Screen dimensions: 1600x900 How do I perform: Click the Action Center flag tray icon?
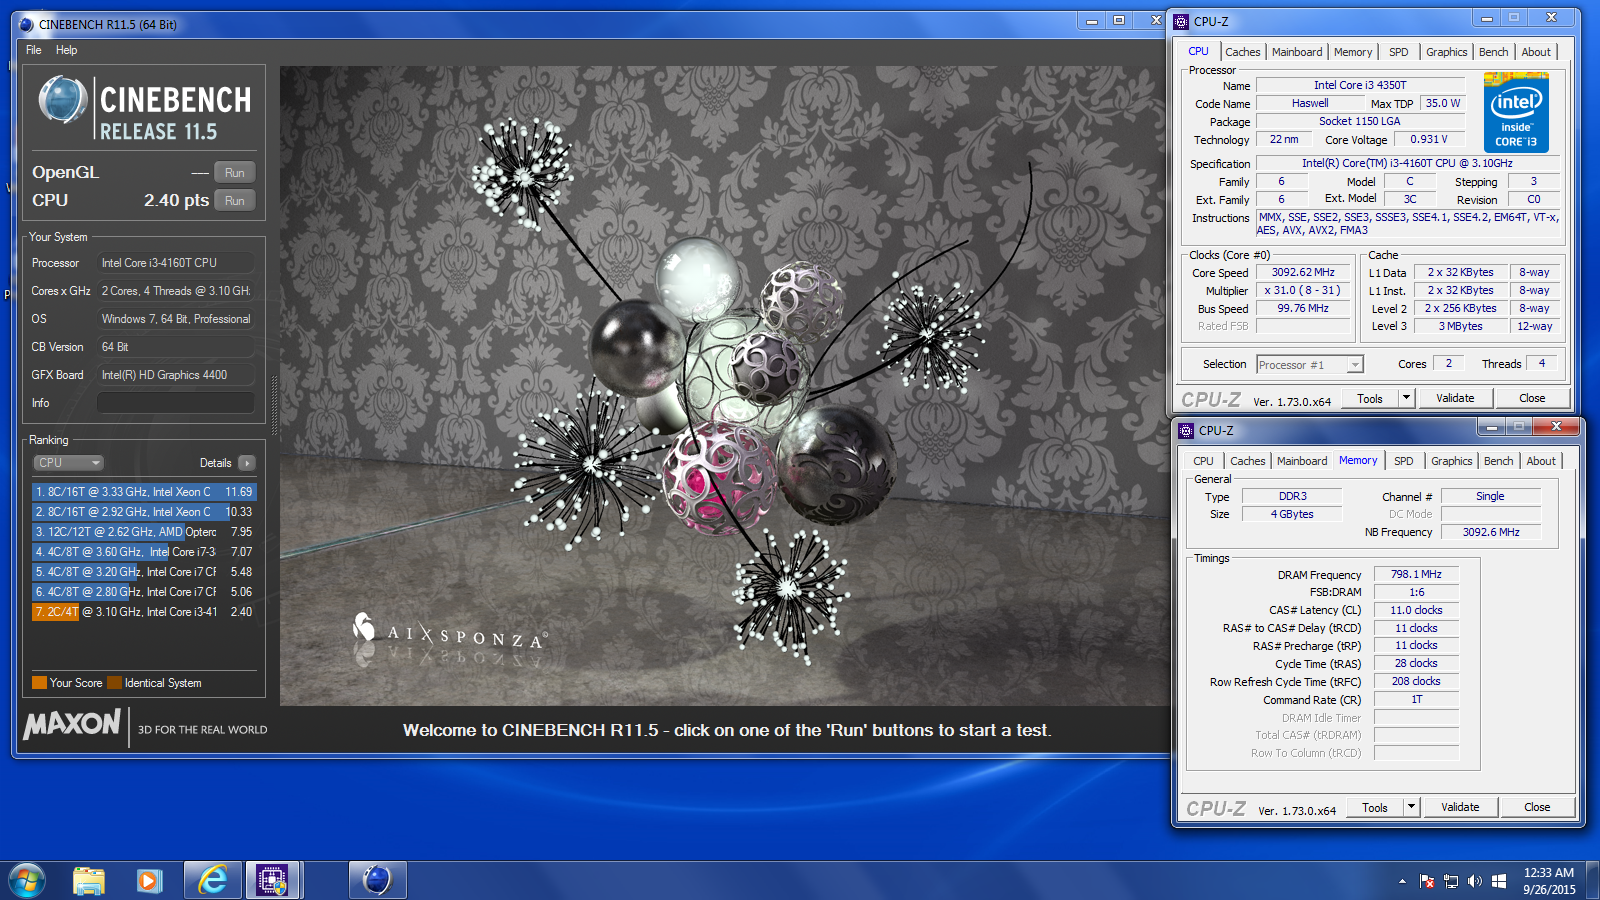1427,881
